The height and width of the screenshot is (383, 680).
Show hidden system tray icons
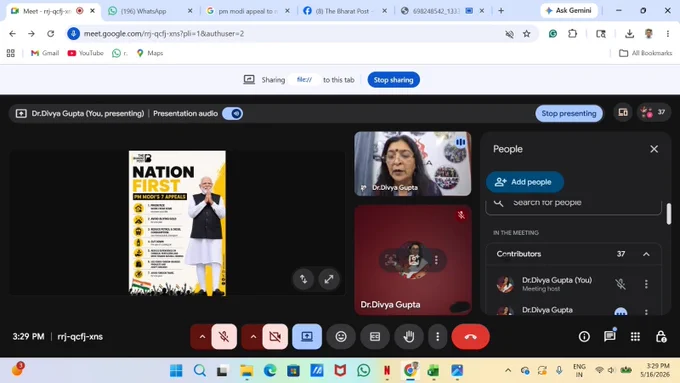tap(508, 370)
